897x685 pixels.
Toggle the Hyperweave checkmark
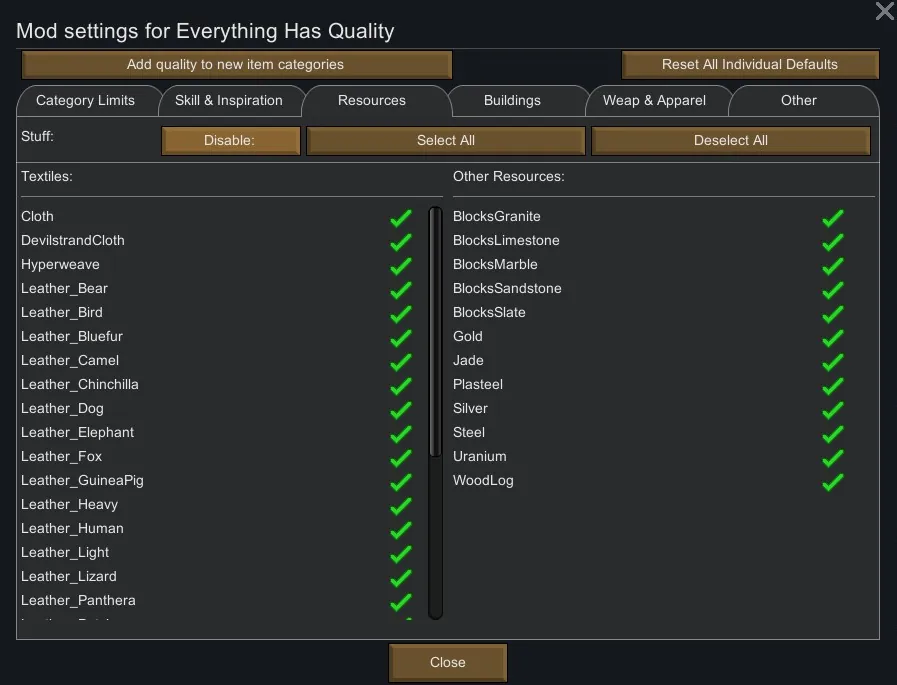[401, 265]
